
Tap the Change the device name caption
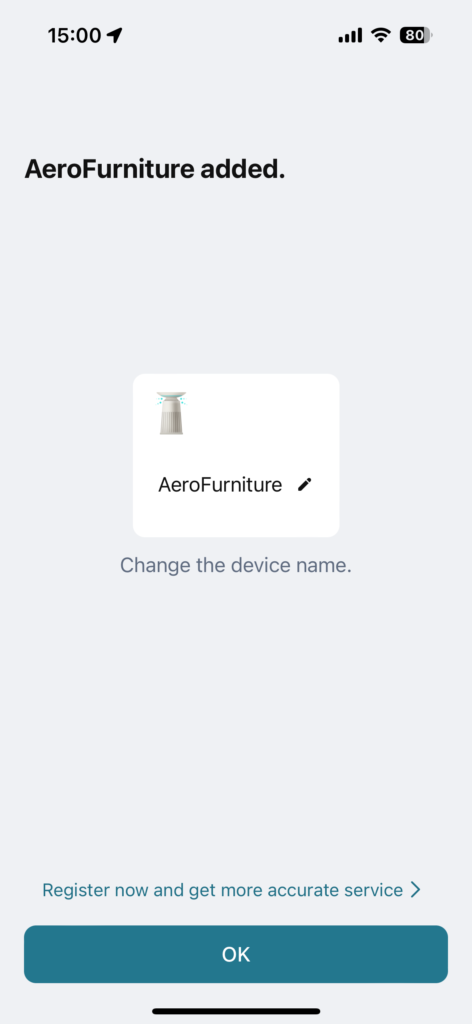tap(236, 565)
